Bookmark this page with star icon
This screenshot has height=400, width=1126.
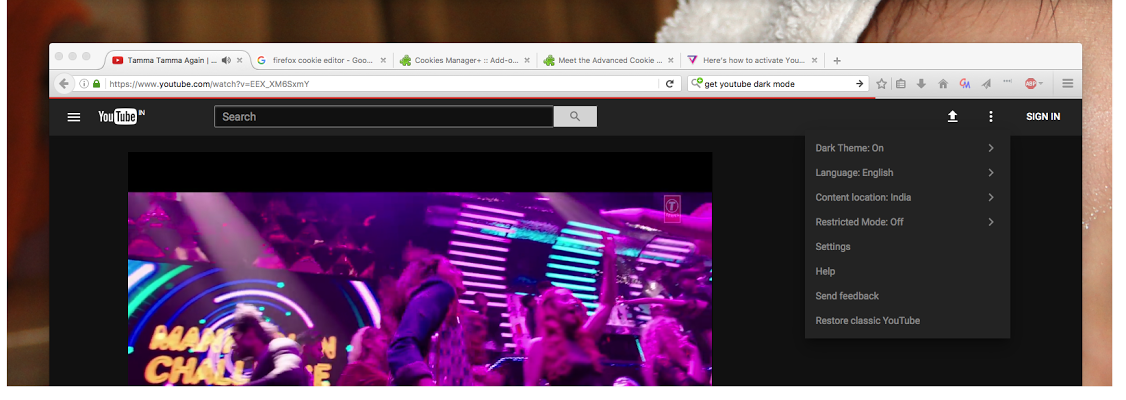[x=882, y=84]
